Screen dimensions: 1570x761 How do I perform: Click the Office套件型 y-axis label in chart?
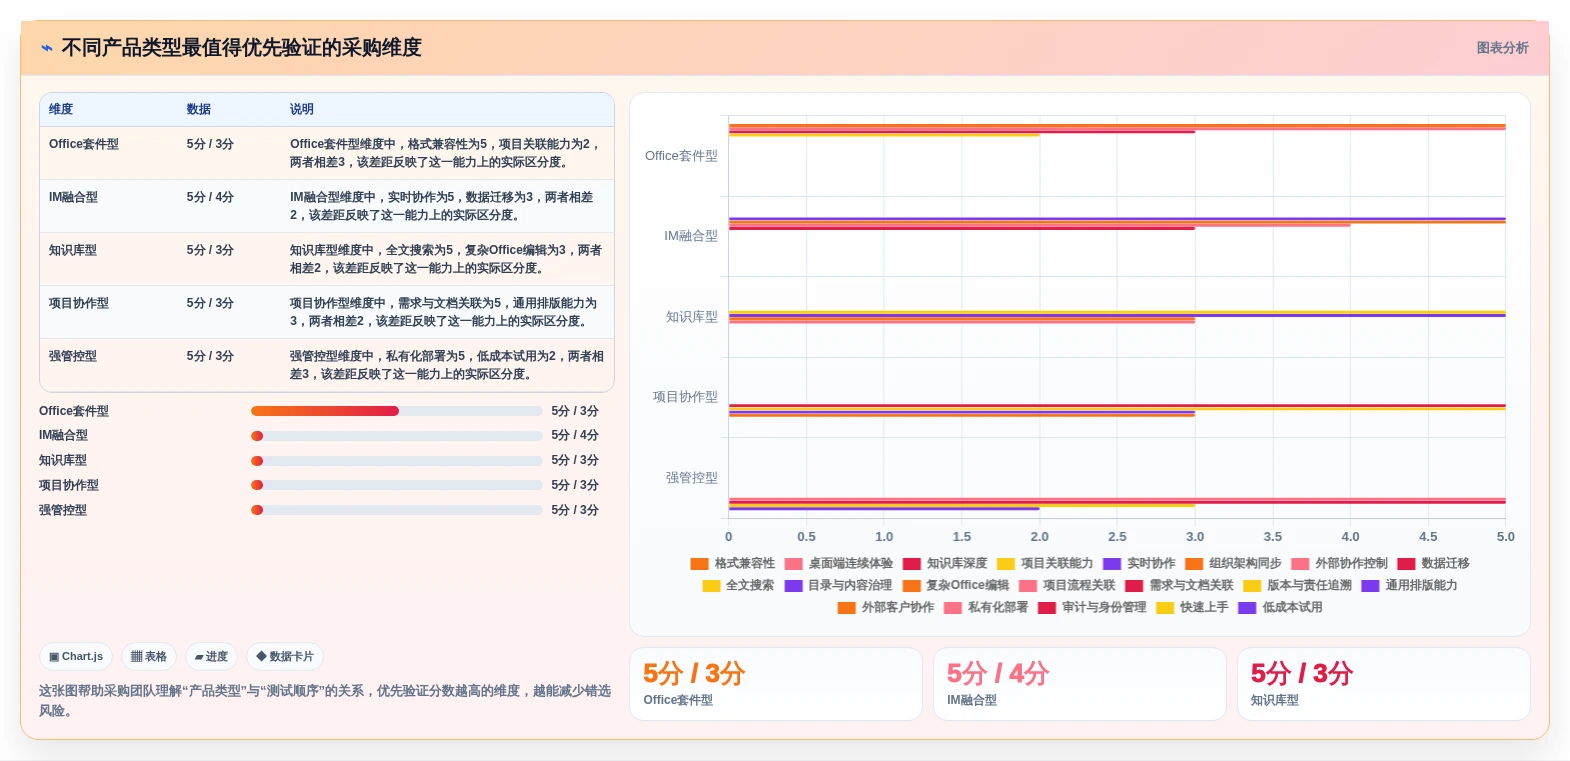(681, 156)
